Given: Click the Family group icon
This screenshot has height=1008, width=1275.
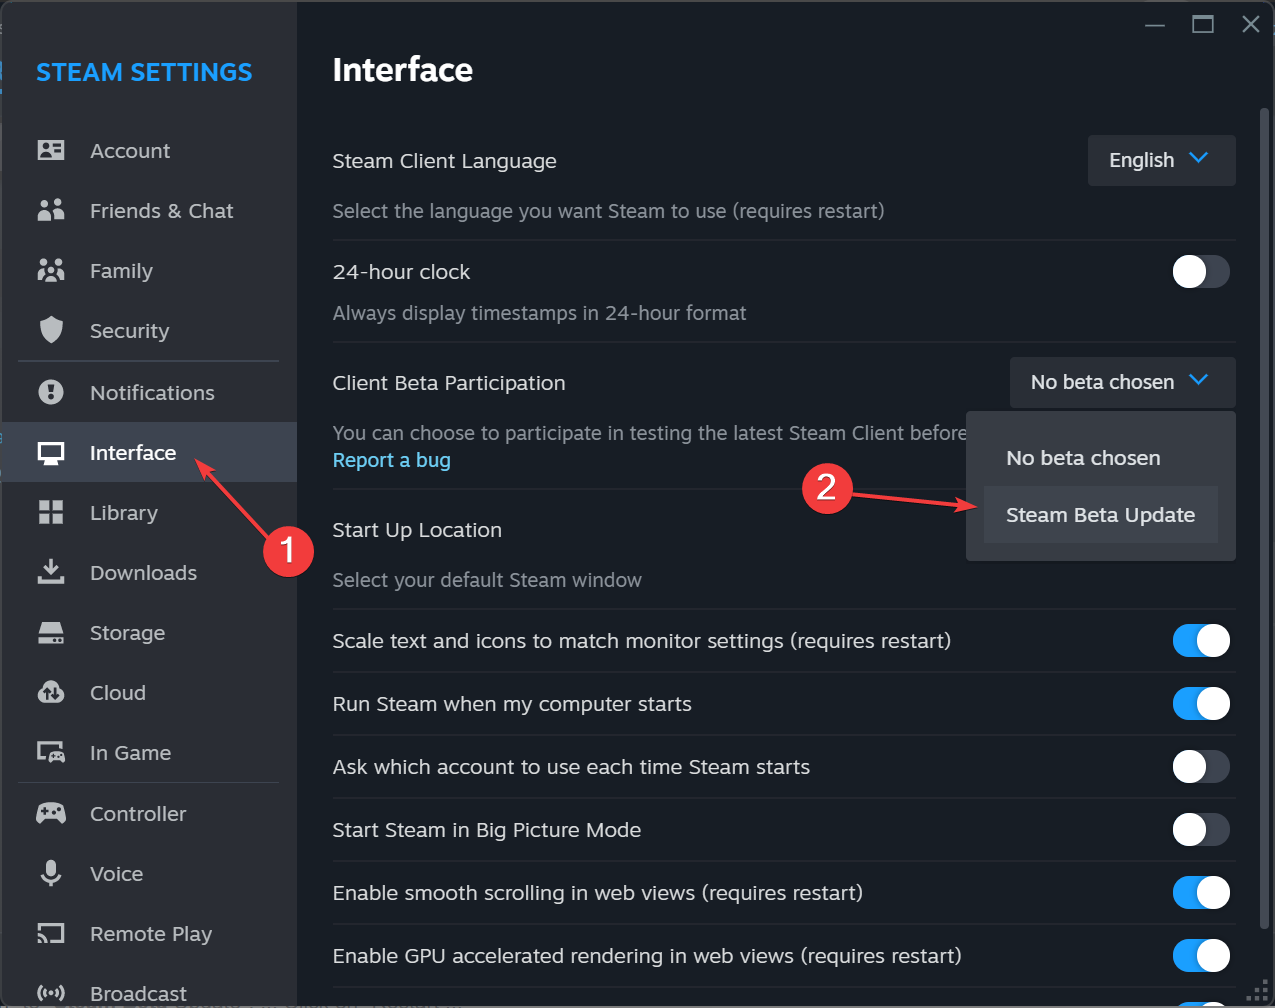Looking at the screenshot, I should click(x=51, y=270).
